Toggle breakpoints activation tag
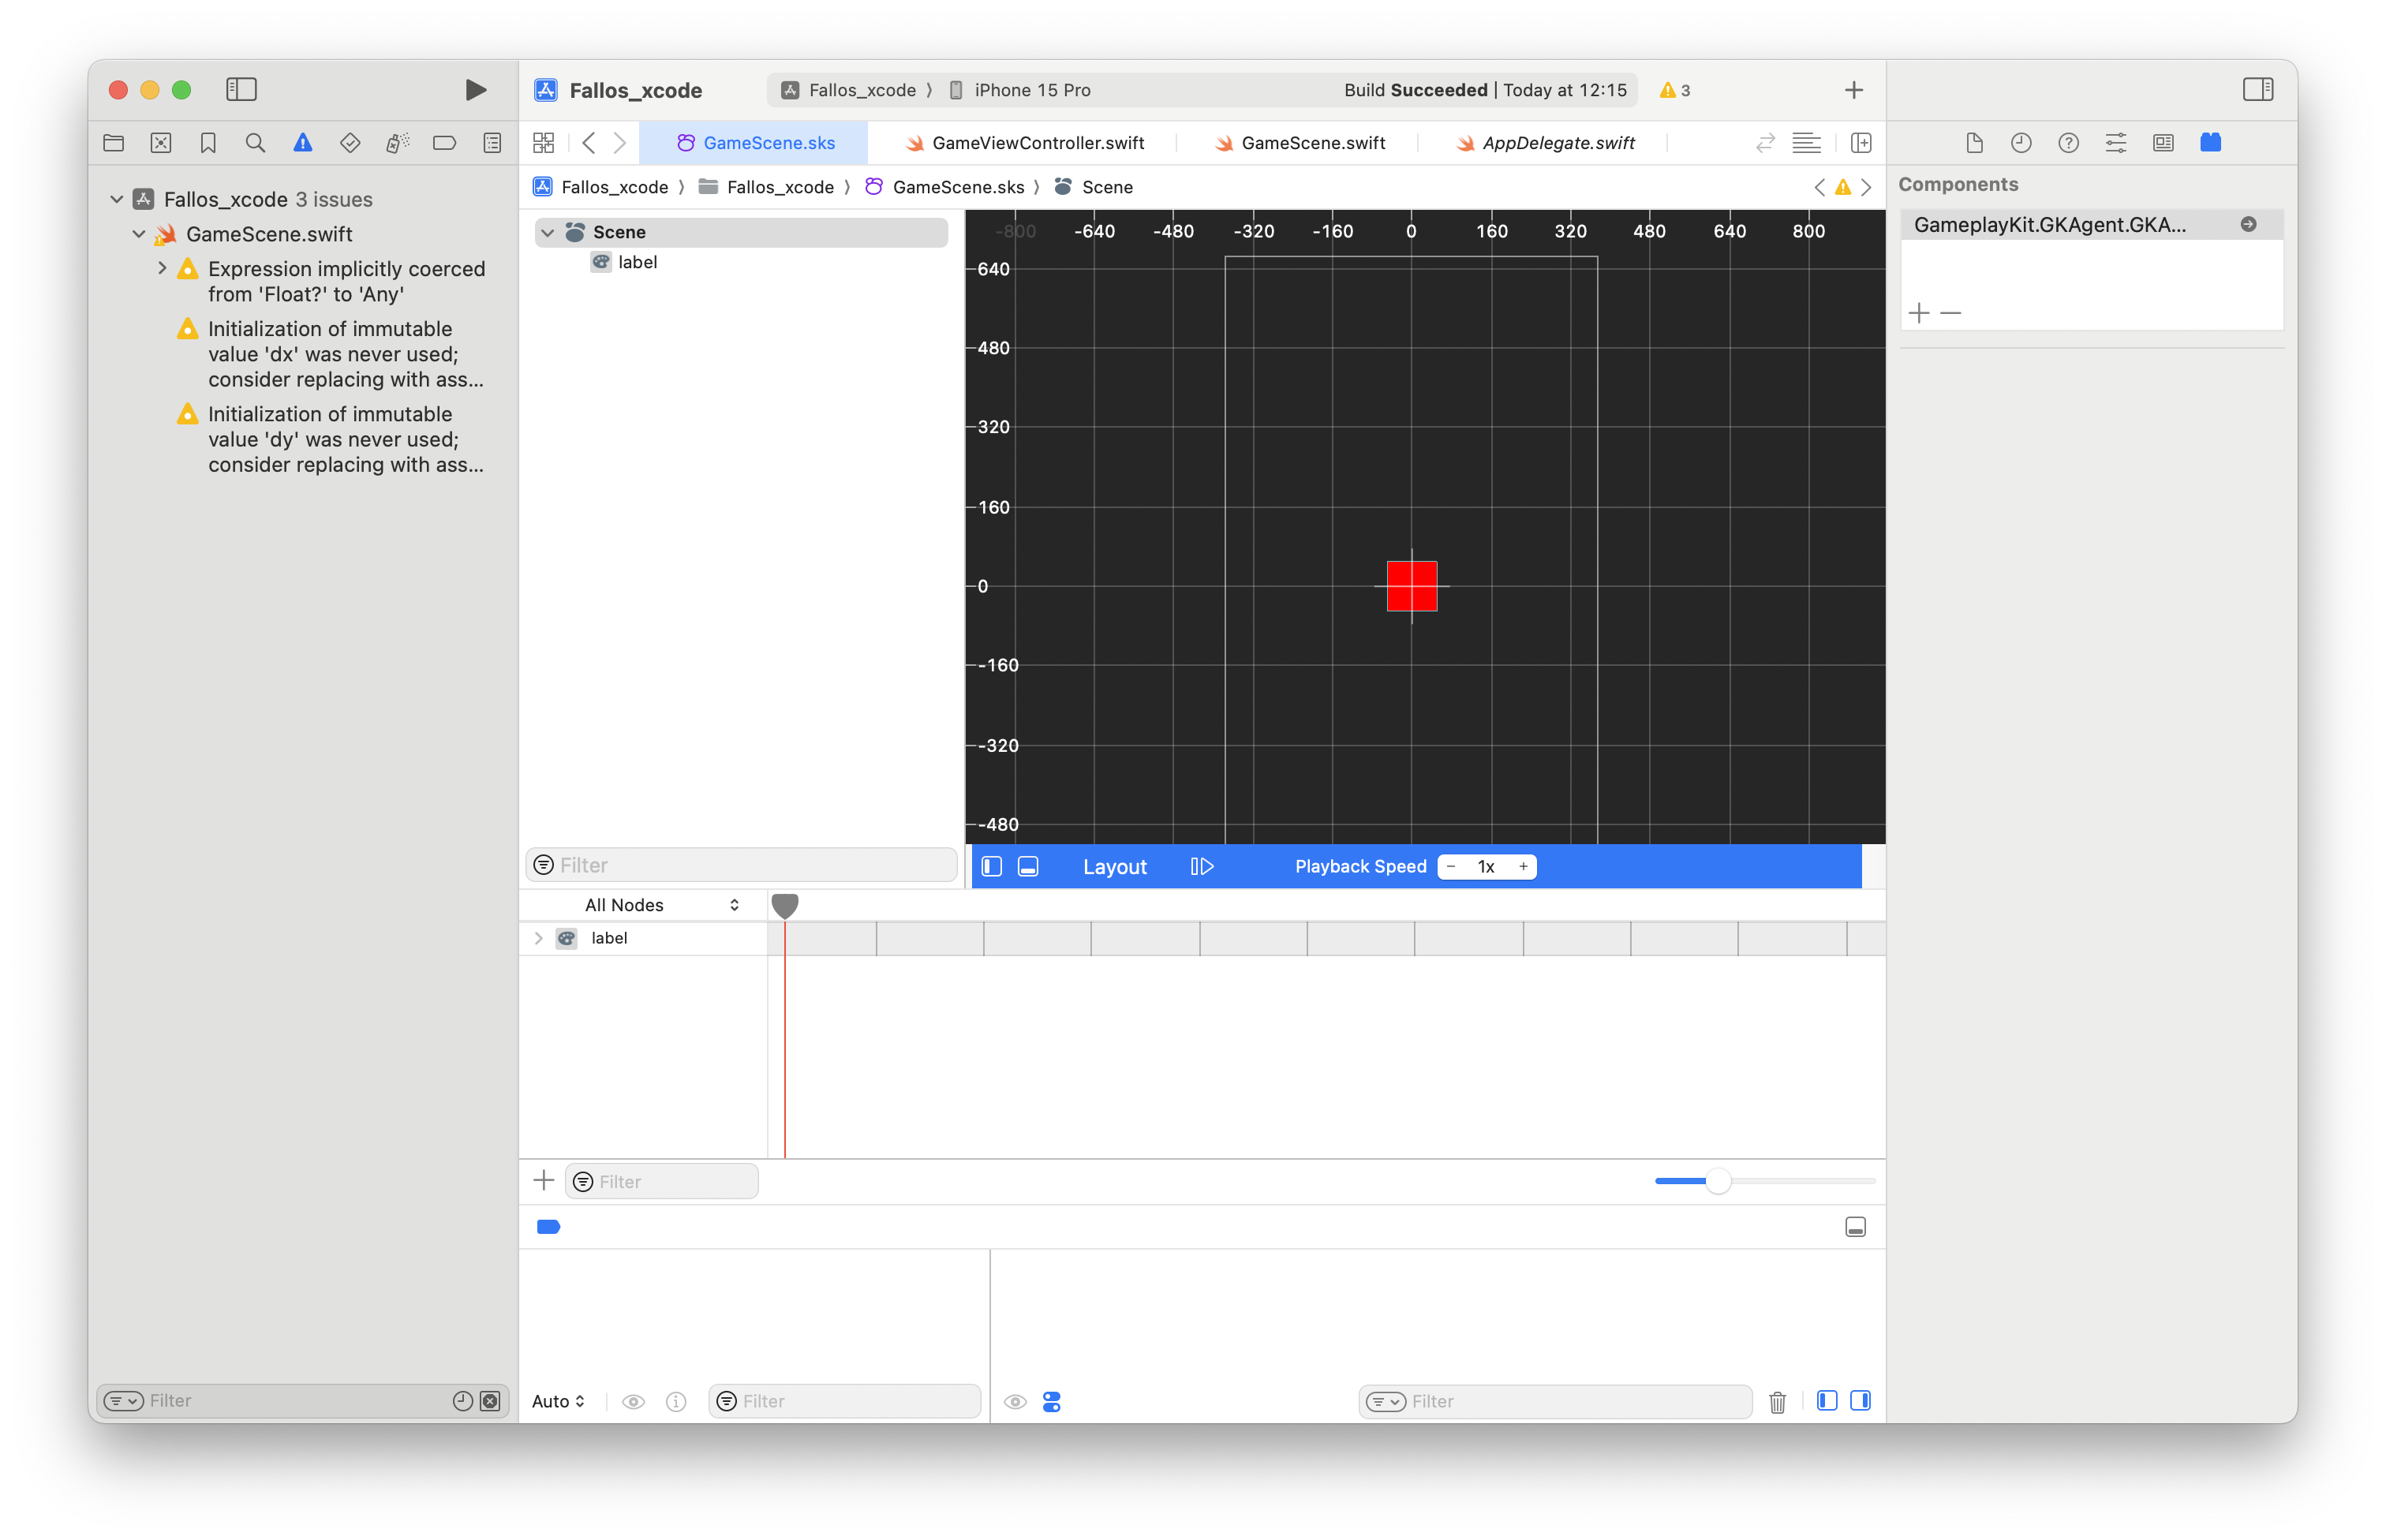The width and height of the screenshot is (2386, 1540). [x=549, y=1227]
